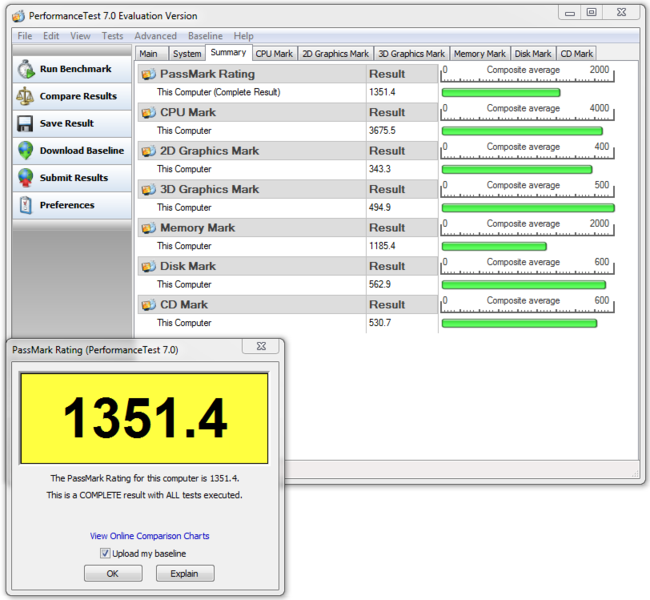The height and width of the screenshot is (600, 650).
Task: Click the 3D Graphics Mark green bar
Action: 528,208
